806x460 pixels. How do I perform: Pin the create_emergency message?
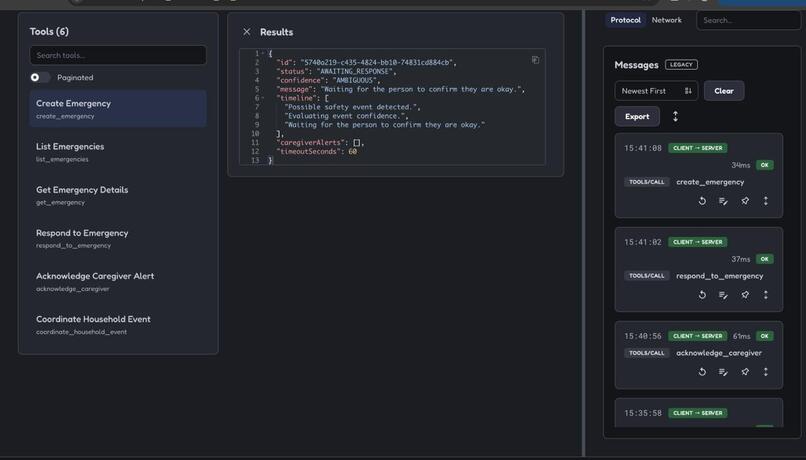click(x=745, y=201)
